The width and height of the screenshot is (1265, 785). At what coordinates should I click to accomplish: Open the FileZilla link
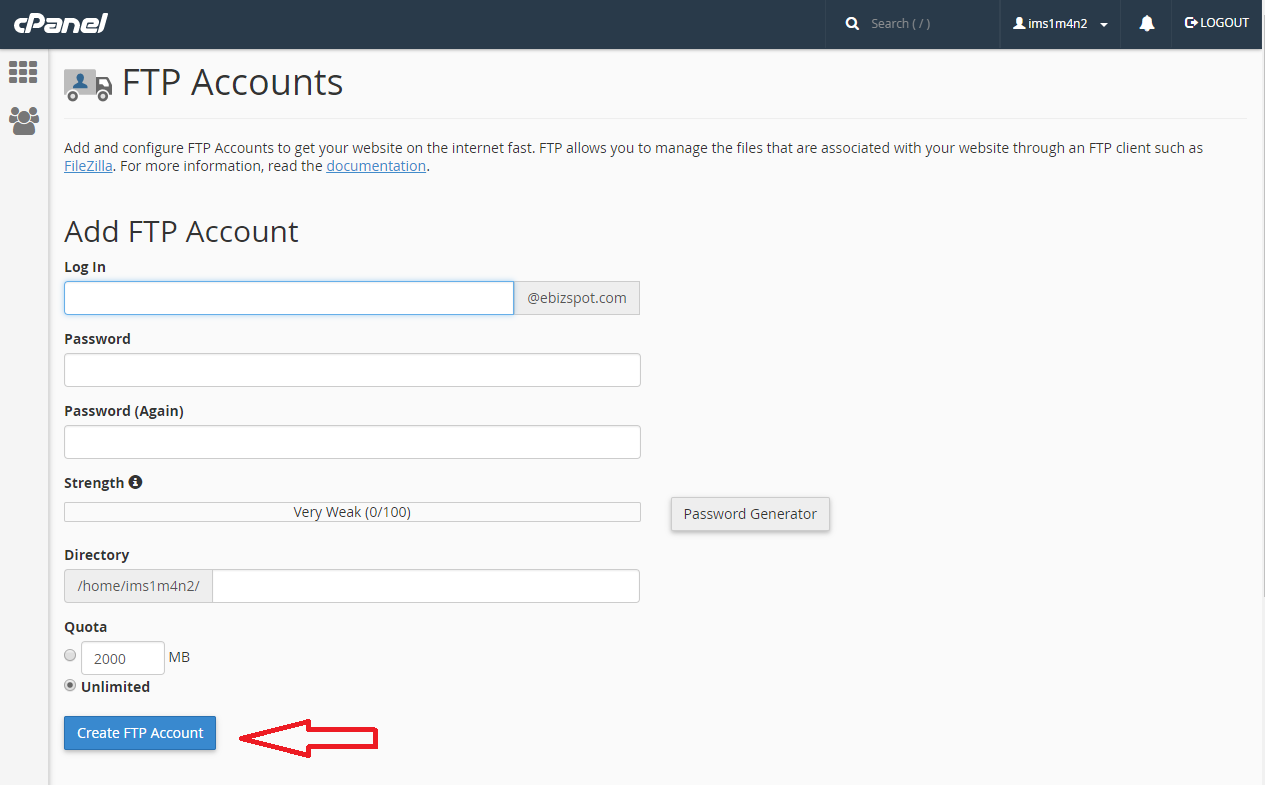(x=88, y=166)
